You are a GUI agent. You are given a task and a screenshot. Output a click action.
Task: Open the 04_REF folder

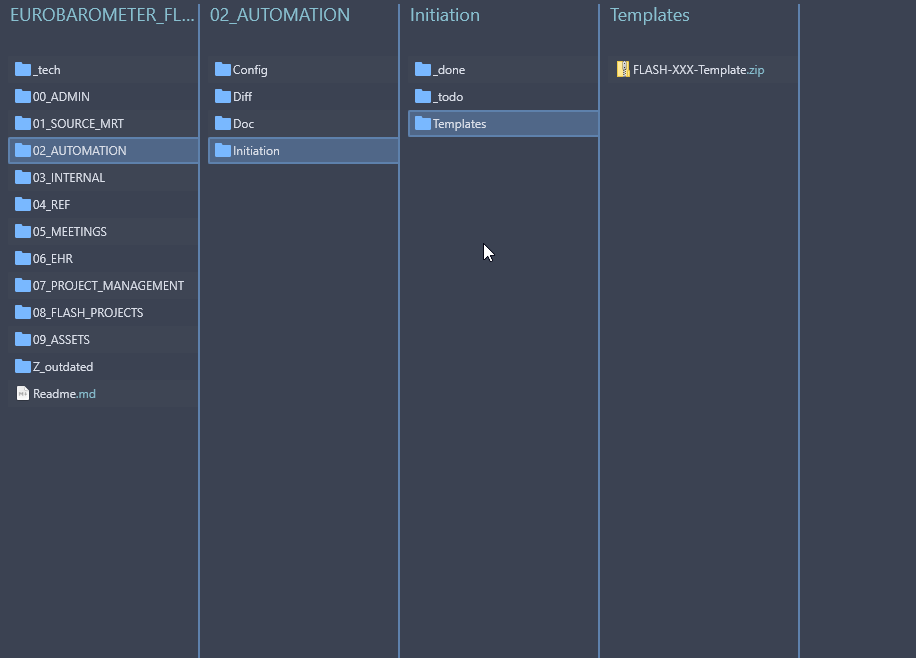click(103, 205)
